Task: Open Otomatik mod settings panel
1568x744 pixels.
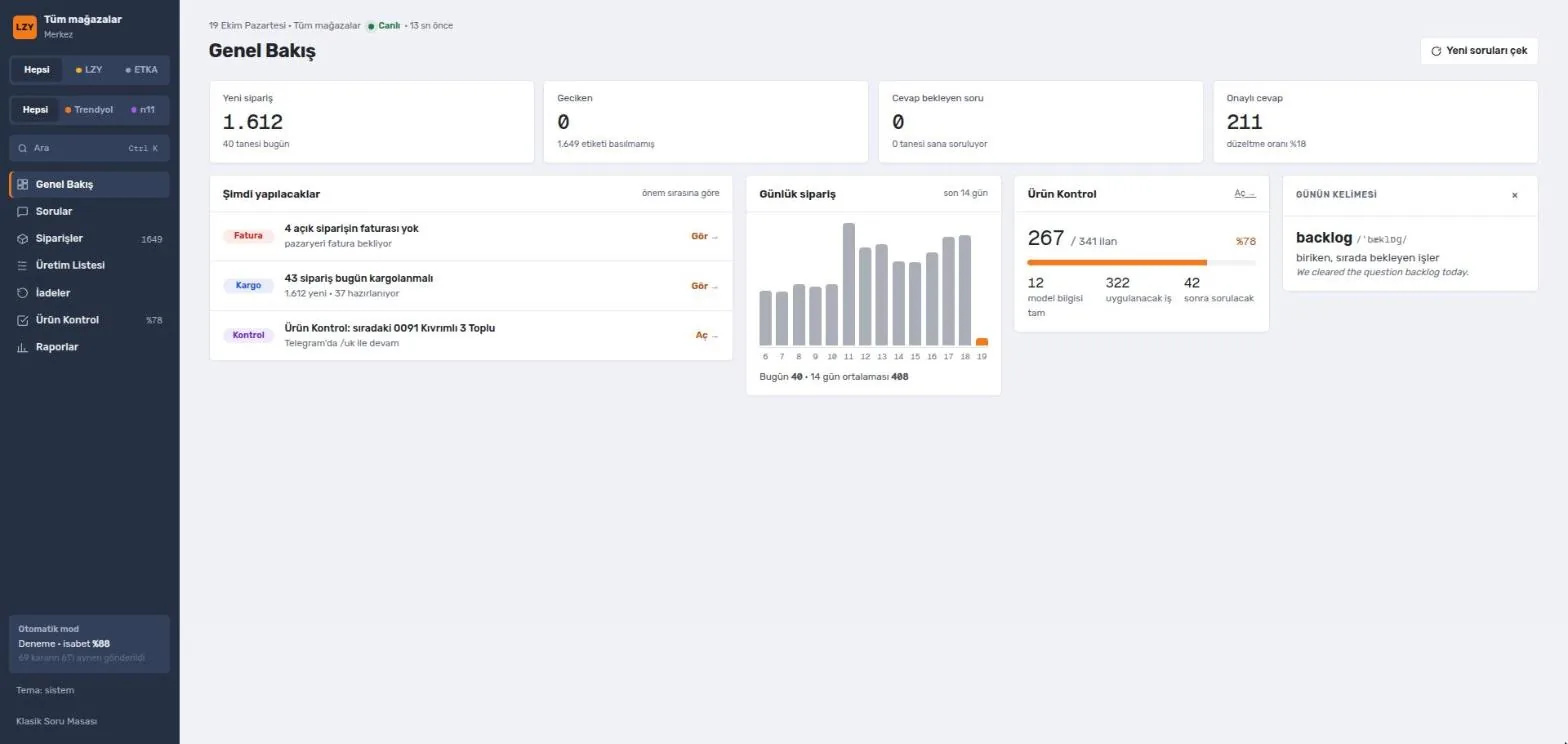Action: (x=90, y=644)
